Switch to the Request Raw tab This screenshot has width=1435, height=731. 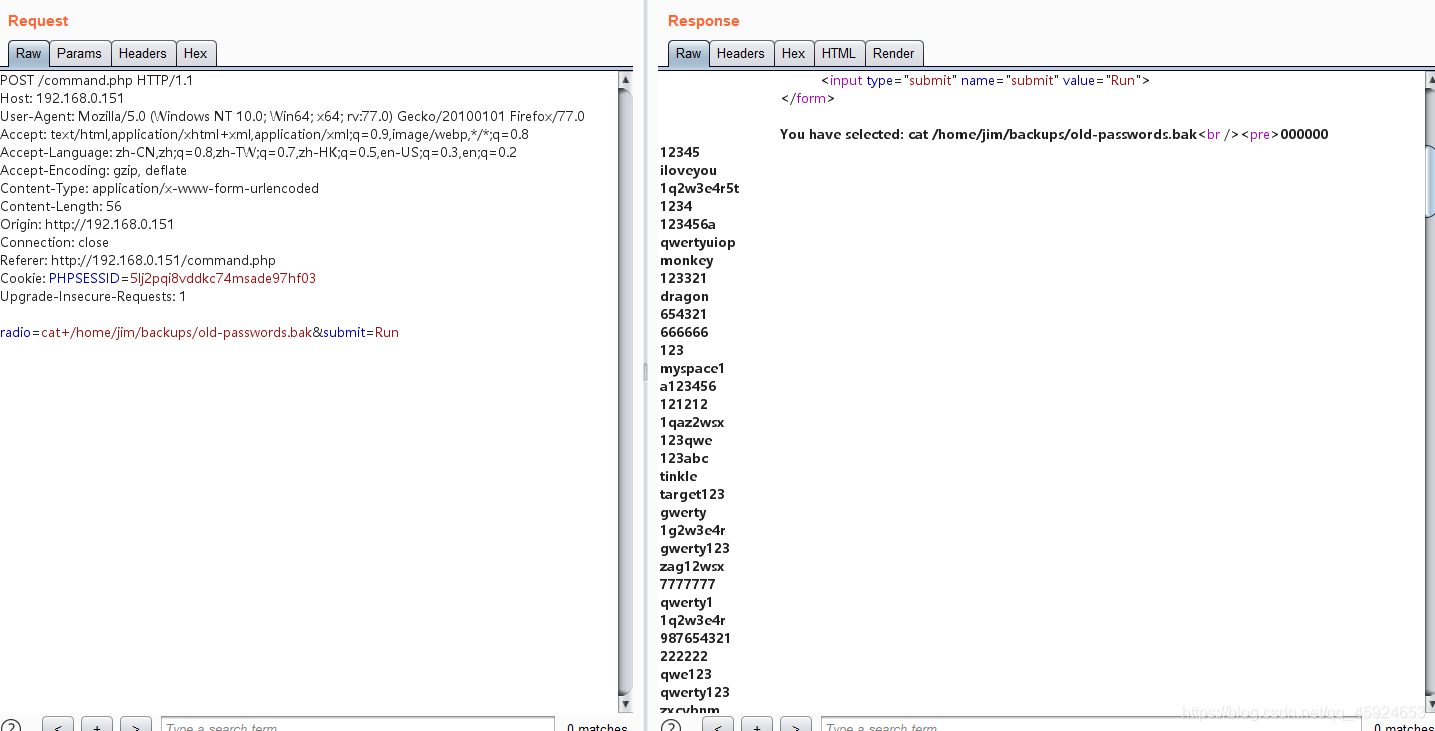coord(28,54)
